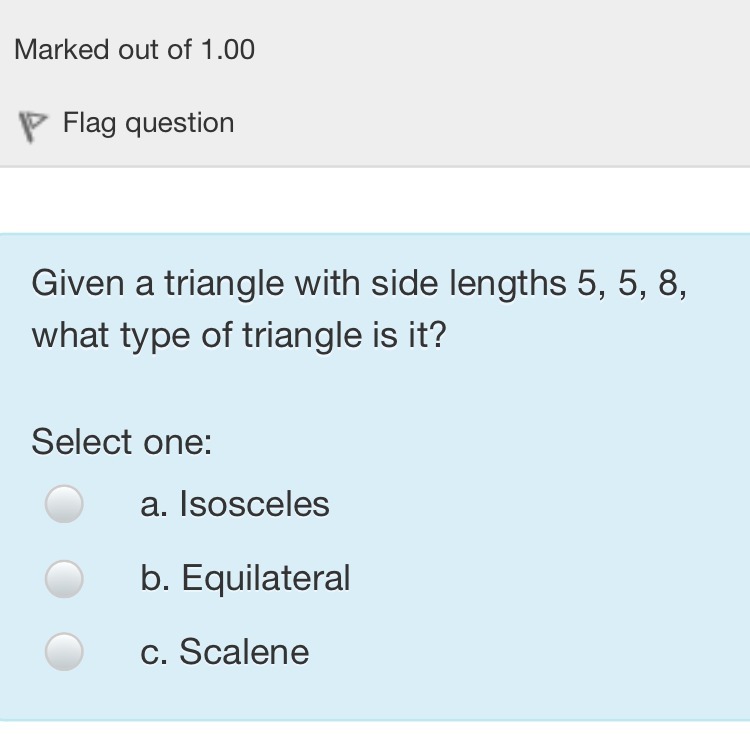The image size is (750, 750).
Task: Click the Flag question link text
Action: (x=148, y=123)
